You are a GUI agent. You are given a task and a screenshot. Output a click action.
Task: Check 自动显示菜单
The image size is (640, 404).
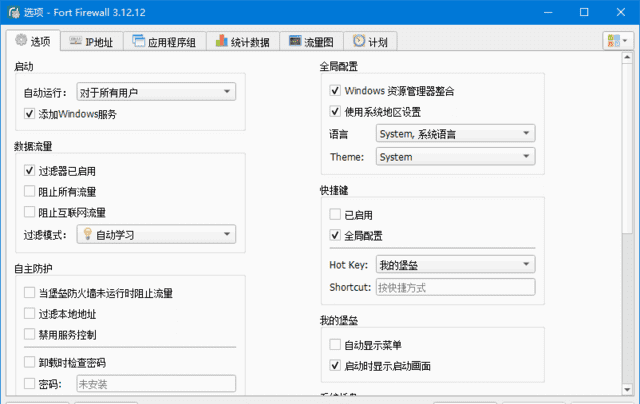tap(335, 345)
